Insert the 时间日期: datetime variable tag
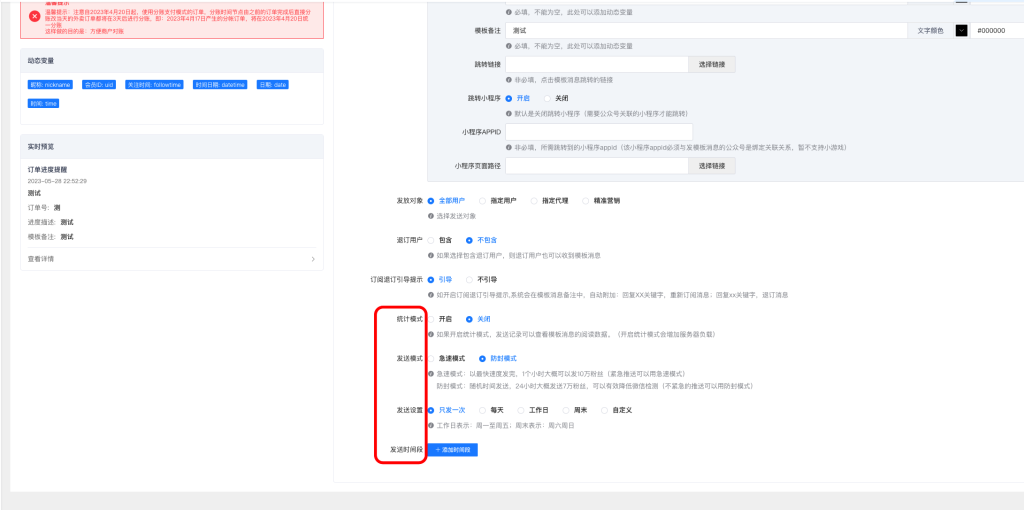Screen dimensions: 1024x510 [220, 85]
